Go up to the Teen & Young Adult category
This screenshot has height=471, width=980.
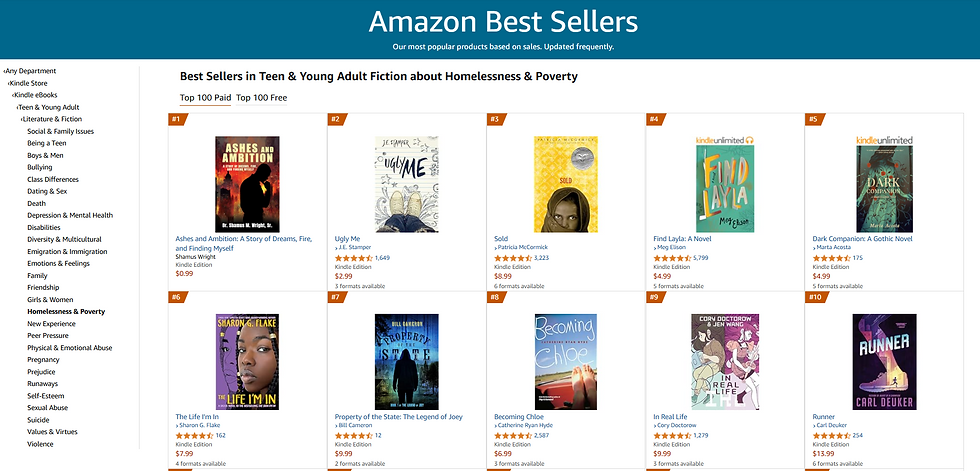pos(49,107)
